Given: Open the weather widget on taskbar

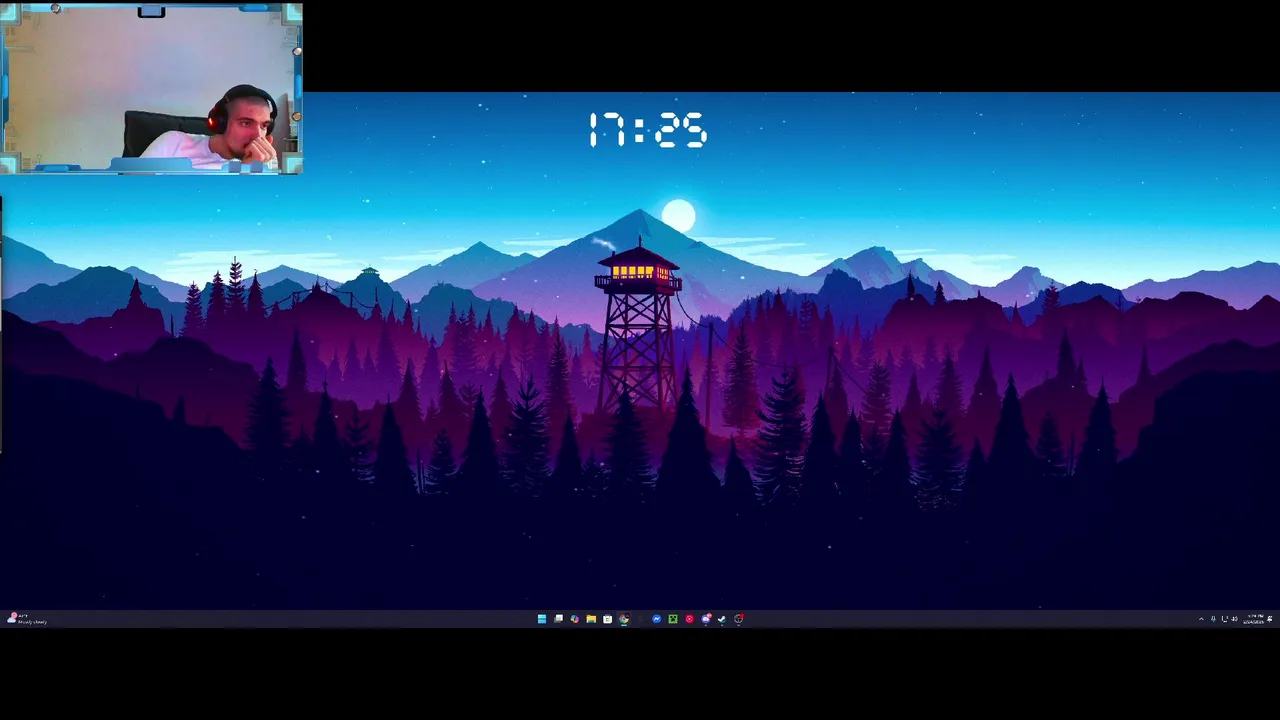Looking at the screenshot, I should click(27, 619).
